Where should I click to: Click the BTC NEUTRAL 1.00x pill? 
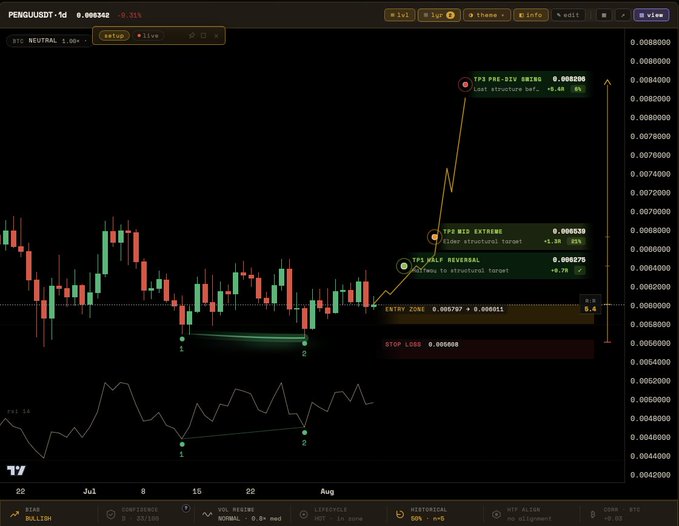point(48,41)
